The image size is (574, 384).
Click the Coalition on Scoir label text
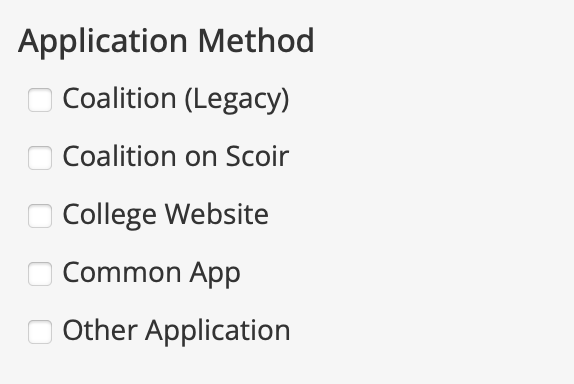click(x=176, y=157)
